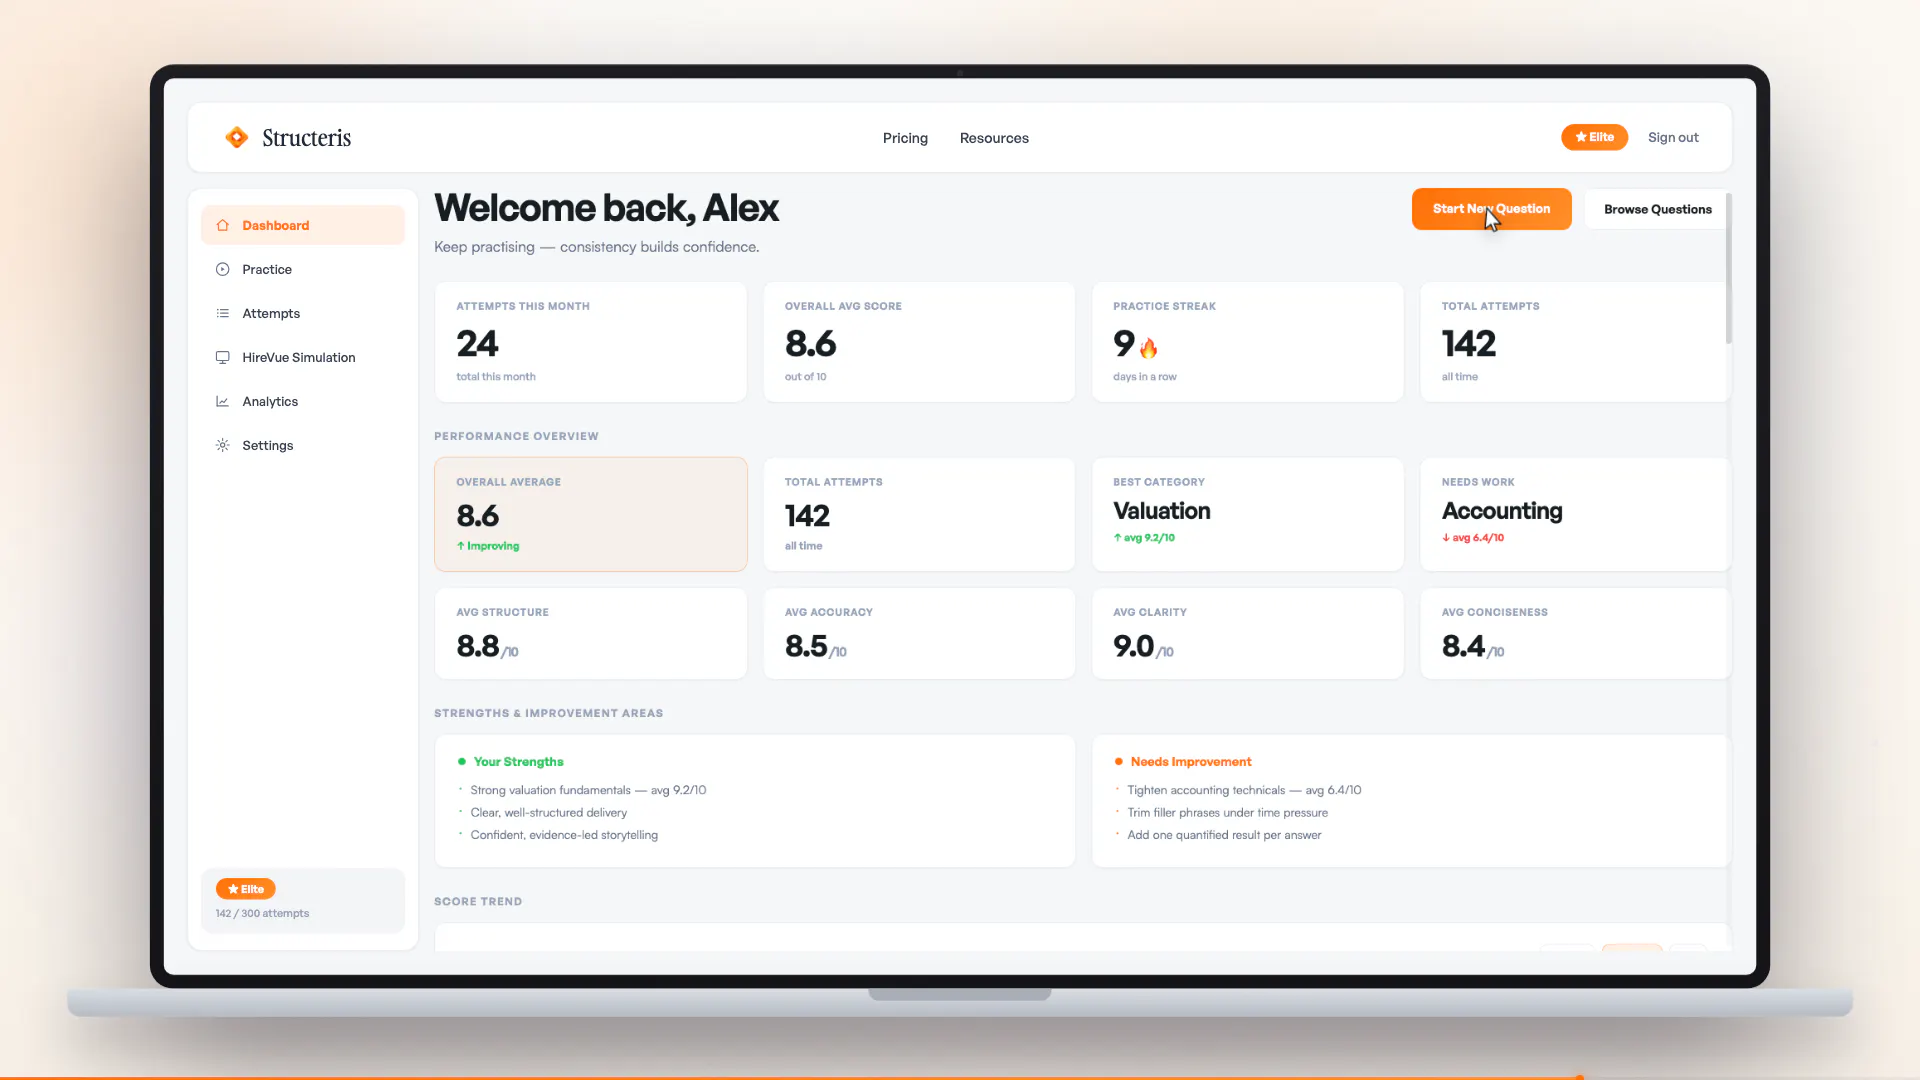This screenshot has width=1920, height=1080.
Task: Click the Settings gear icon
Action: point(223,445)
